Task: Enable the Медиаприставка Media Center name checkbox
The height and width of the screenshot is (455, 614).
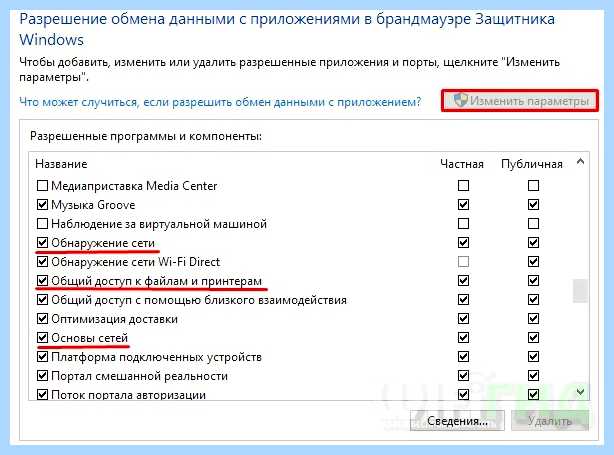Action: (x=42, y=185)
